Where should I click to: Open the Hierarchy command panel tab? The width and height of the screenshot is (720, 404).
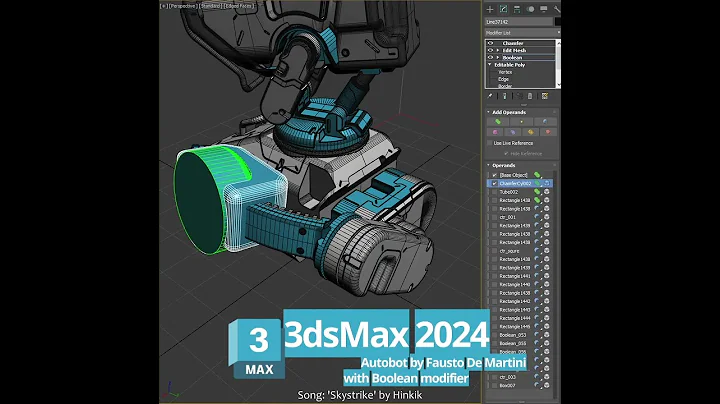[517, 9]
